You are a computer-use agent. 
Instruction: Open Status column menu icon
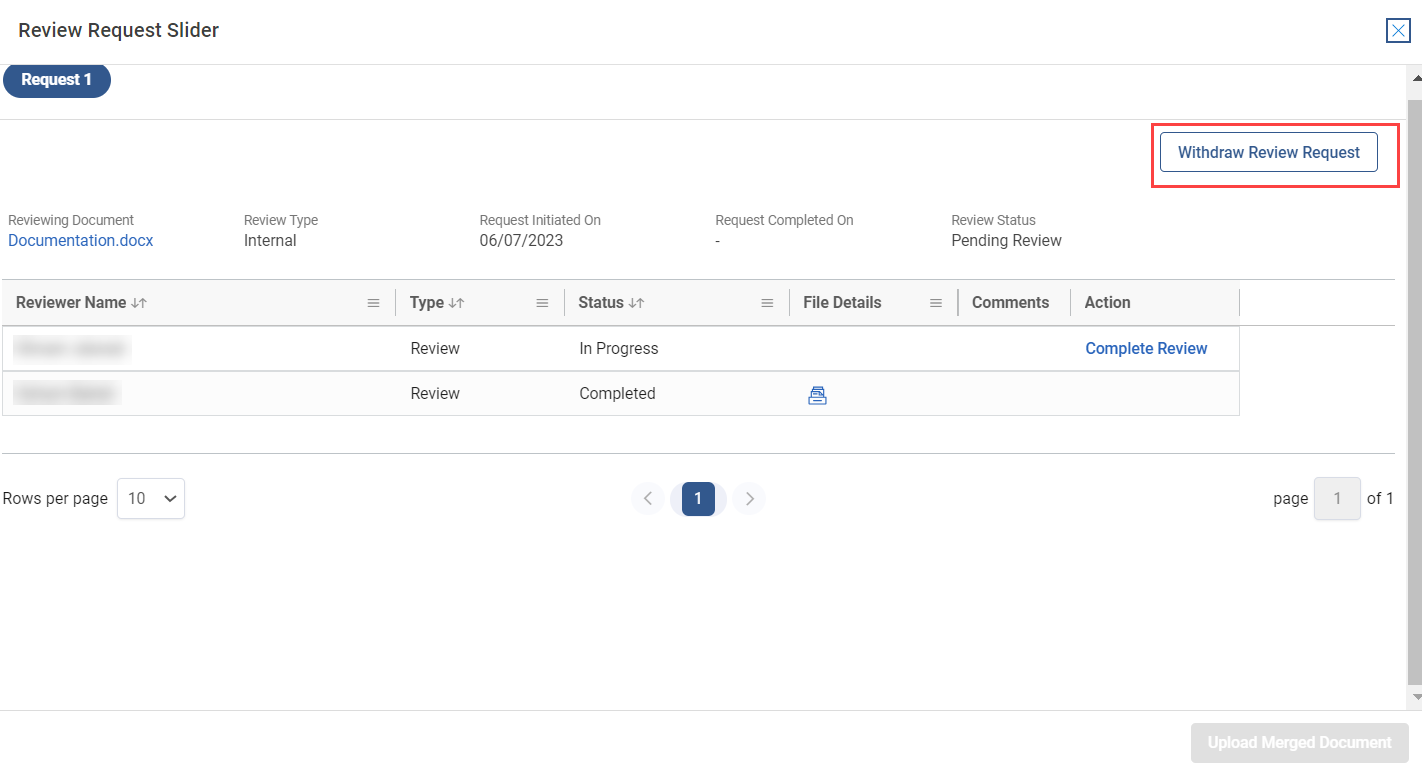click(x=767, y=303)
